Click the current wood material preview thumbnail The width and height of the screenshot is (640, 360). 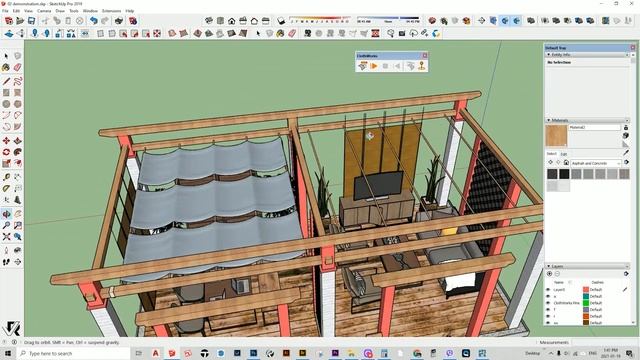point(556,136)
